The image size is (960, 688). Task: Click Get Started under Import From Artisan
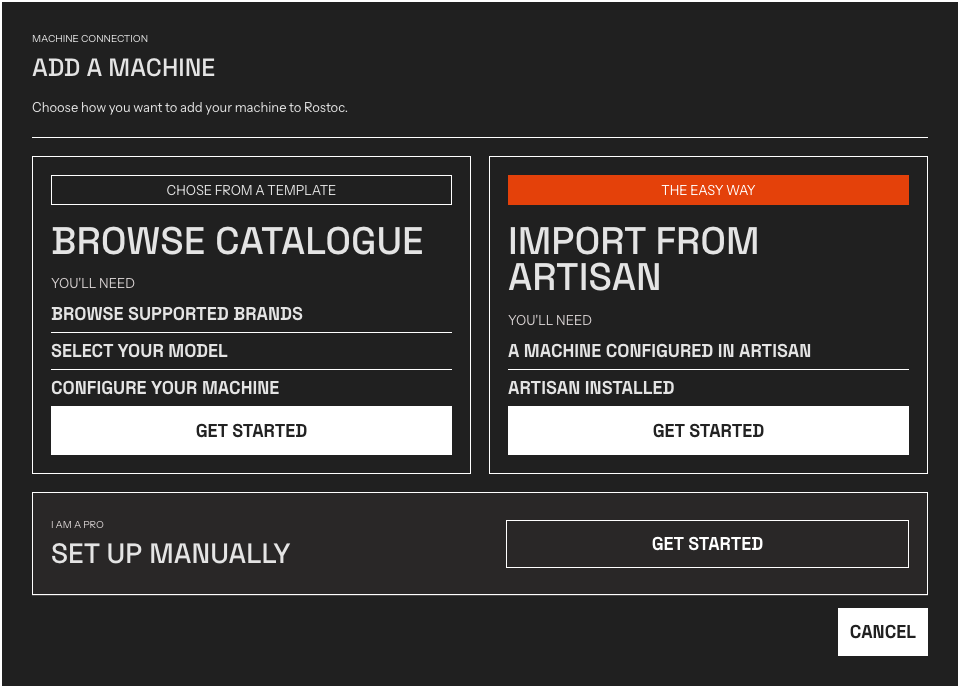[x=708, y=430]
